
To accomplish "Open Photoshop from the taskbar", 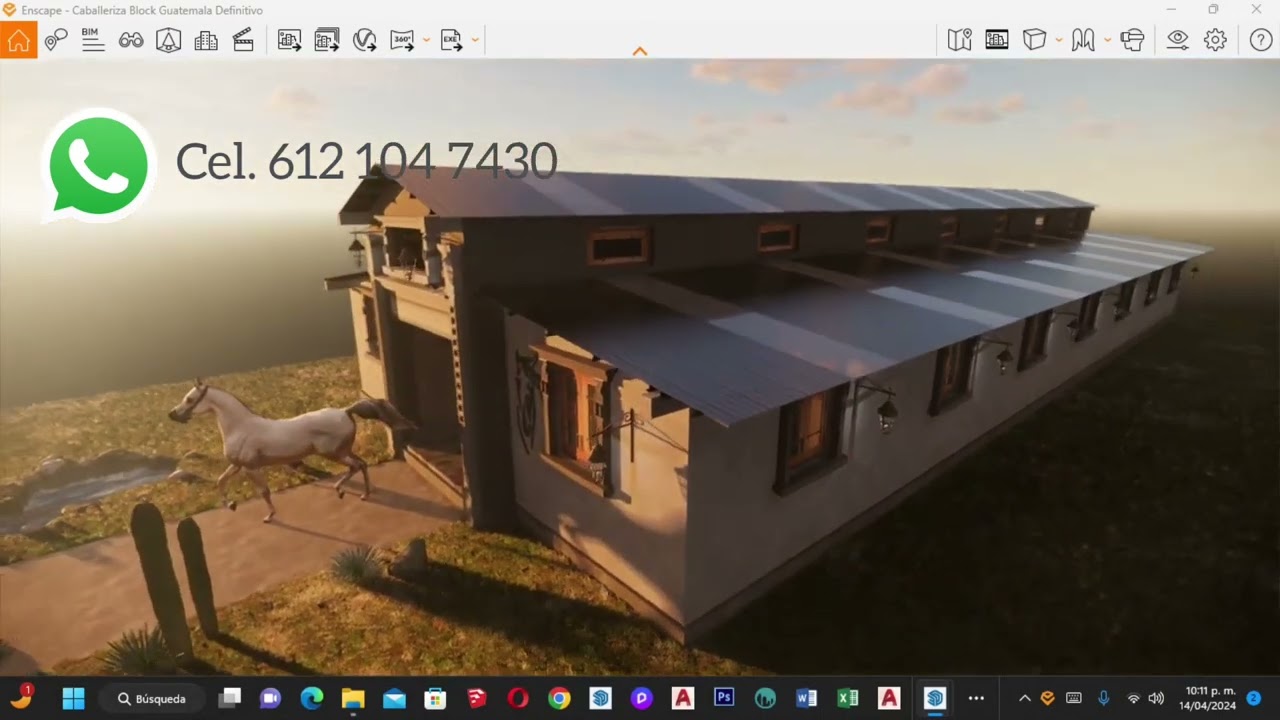I will pyautogui.click(x=724, y=698).
